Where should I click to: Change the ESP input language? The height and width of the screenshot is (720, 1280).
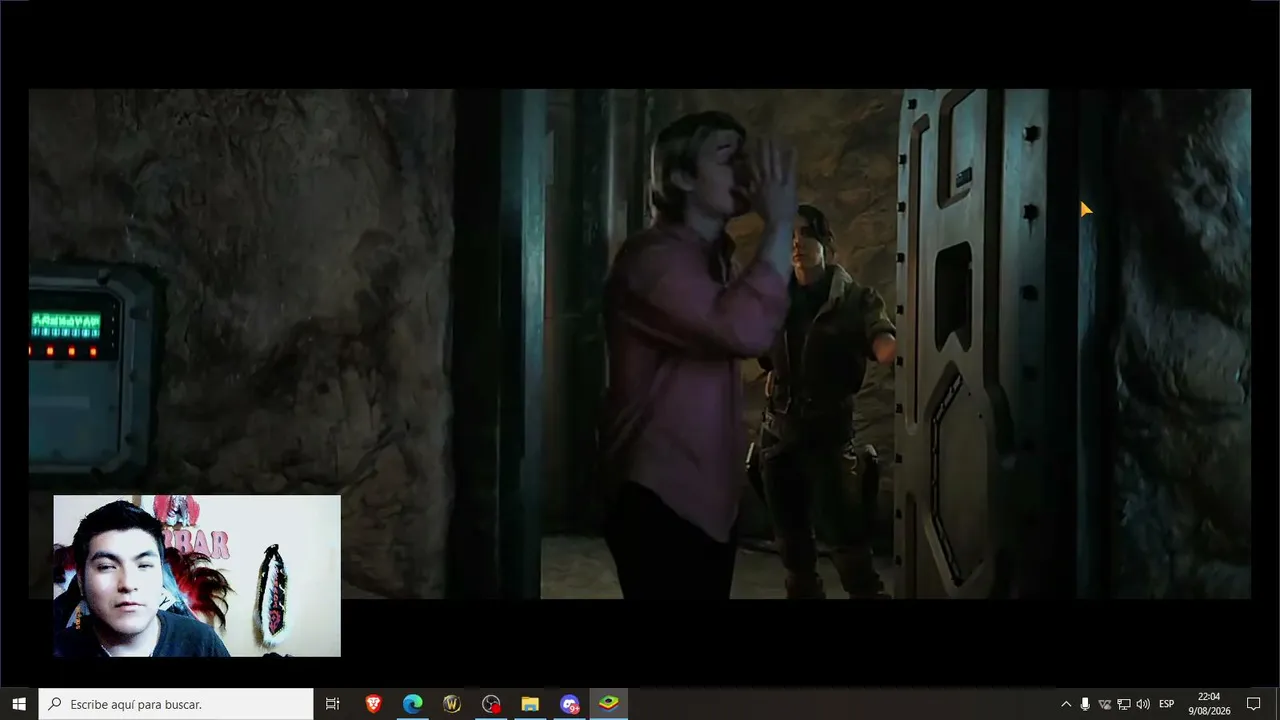point(1166,704)
